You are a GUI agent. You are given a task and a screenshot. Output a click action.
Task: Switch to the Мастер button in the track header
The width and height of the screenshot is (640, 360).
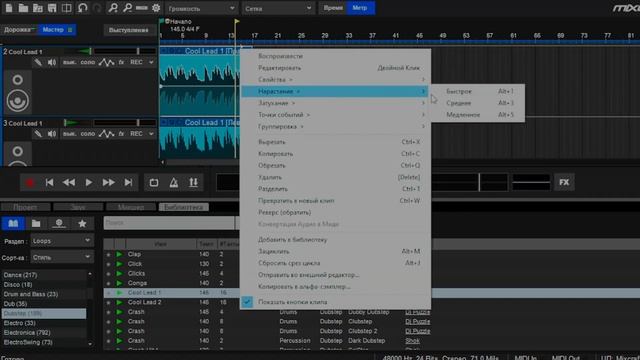click(56, 30)
